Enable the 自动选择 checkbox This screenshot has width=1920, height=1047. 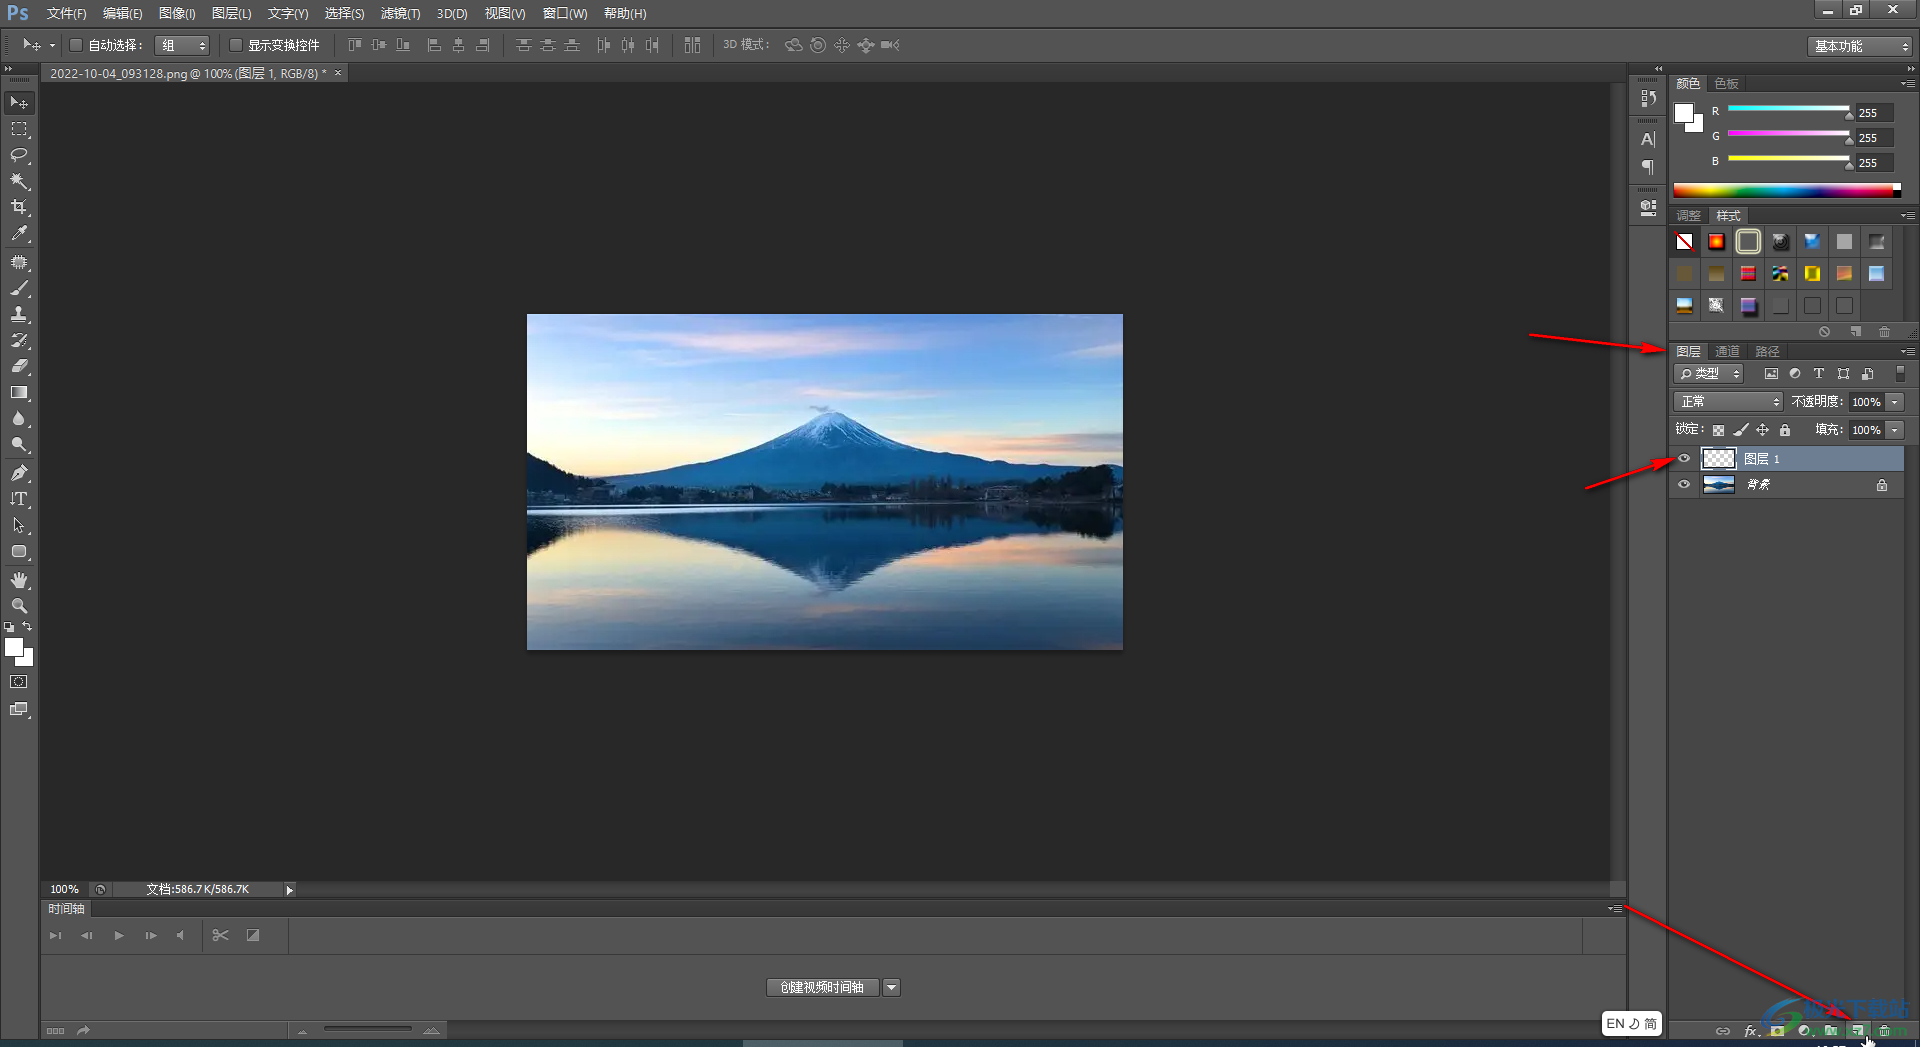pyautogui.click(x=76, y=45)
